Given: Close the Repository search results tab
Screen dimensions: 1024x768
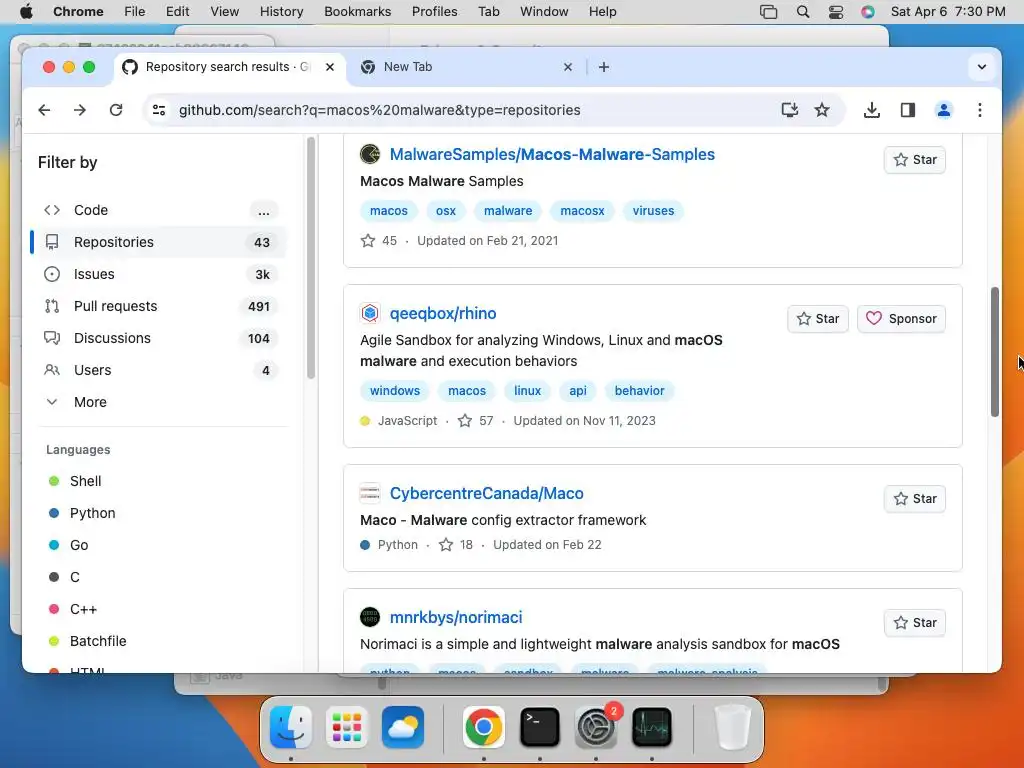Looking at the screenshot, I should pyautogui.click(x=330, y=67).
